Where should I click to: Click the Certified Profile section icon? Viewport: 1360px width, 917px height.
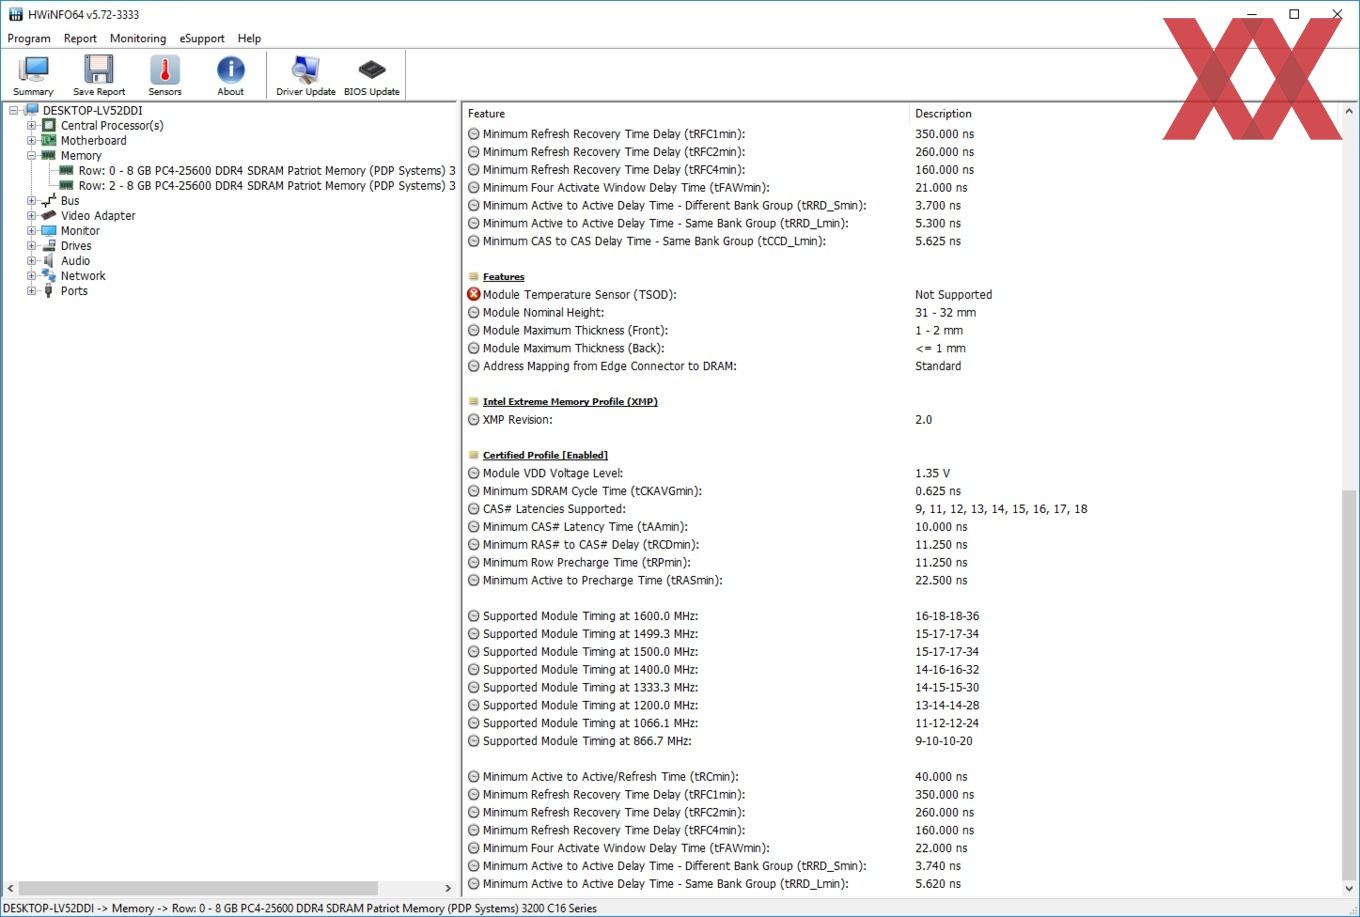[x=474, y=455]
